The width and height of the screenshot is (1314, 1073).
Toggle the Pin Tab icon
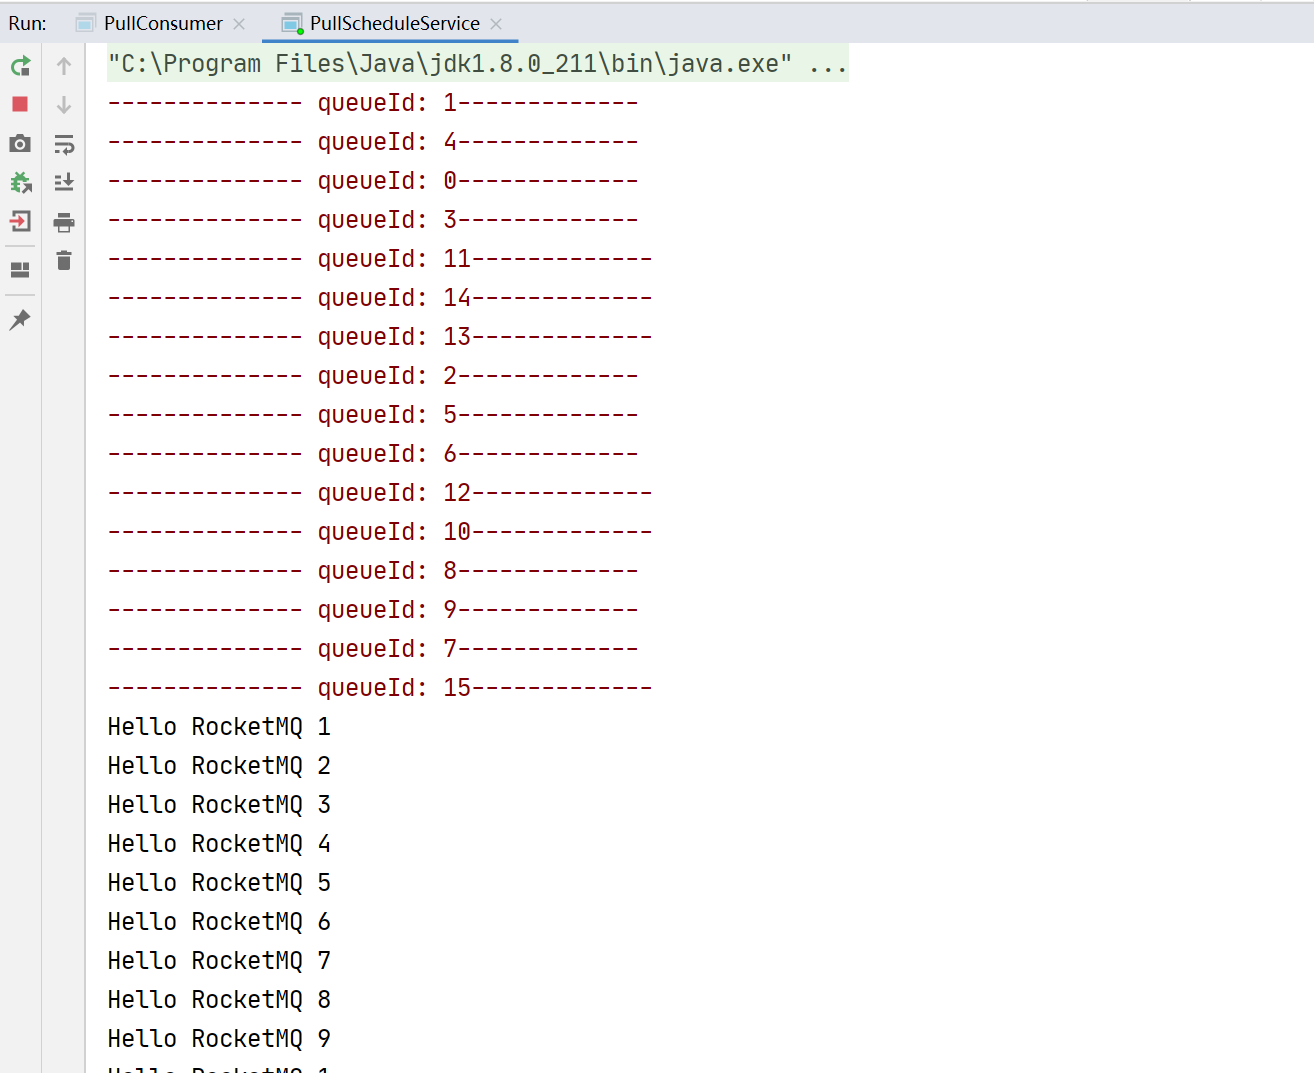click(20, 320)
